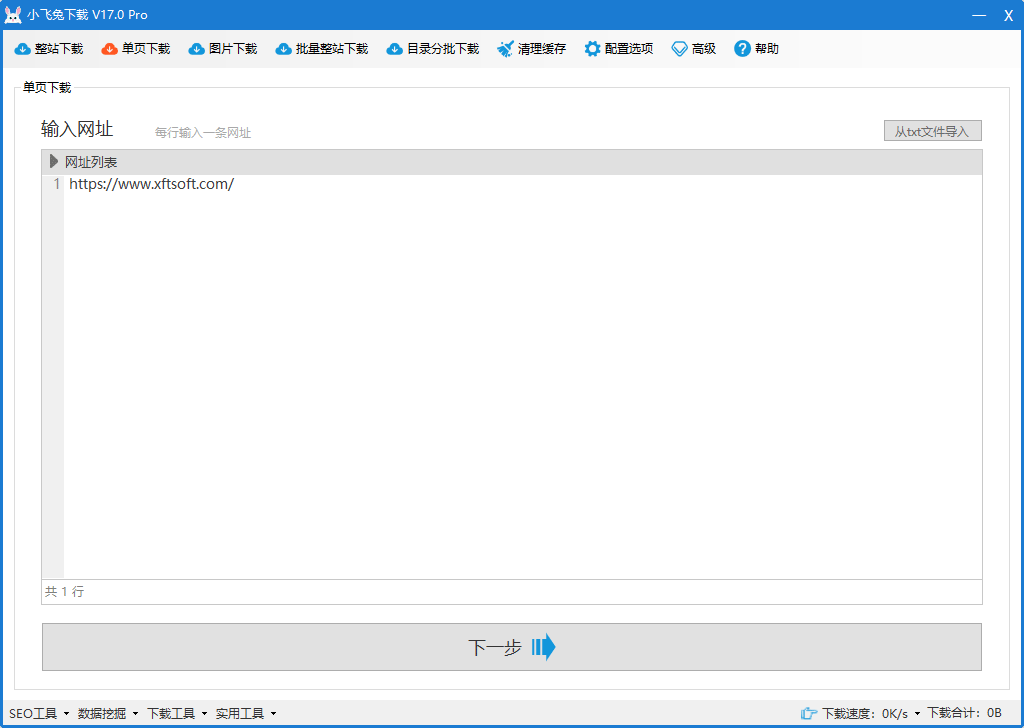This screenshot has height=728, width=1024.
Task: Collapse the 网址列表 triangle expander
Action: click(x=54, y=161)
